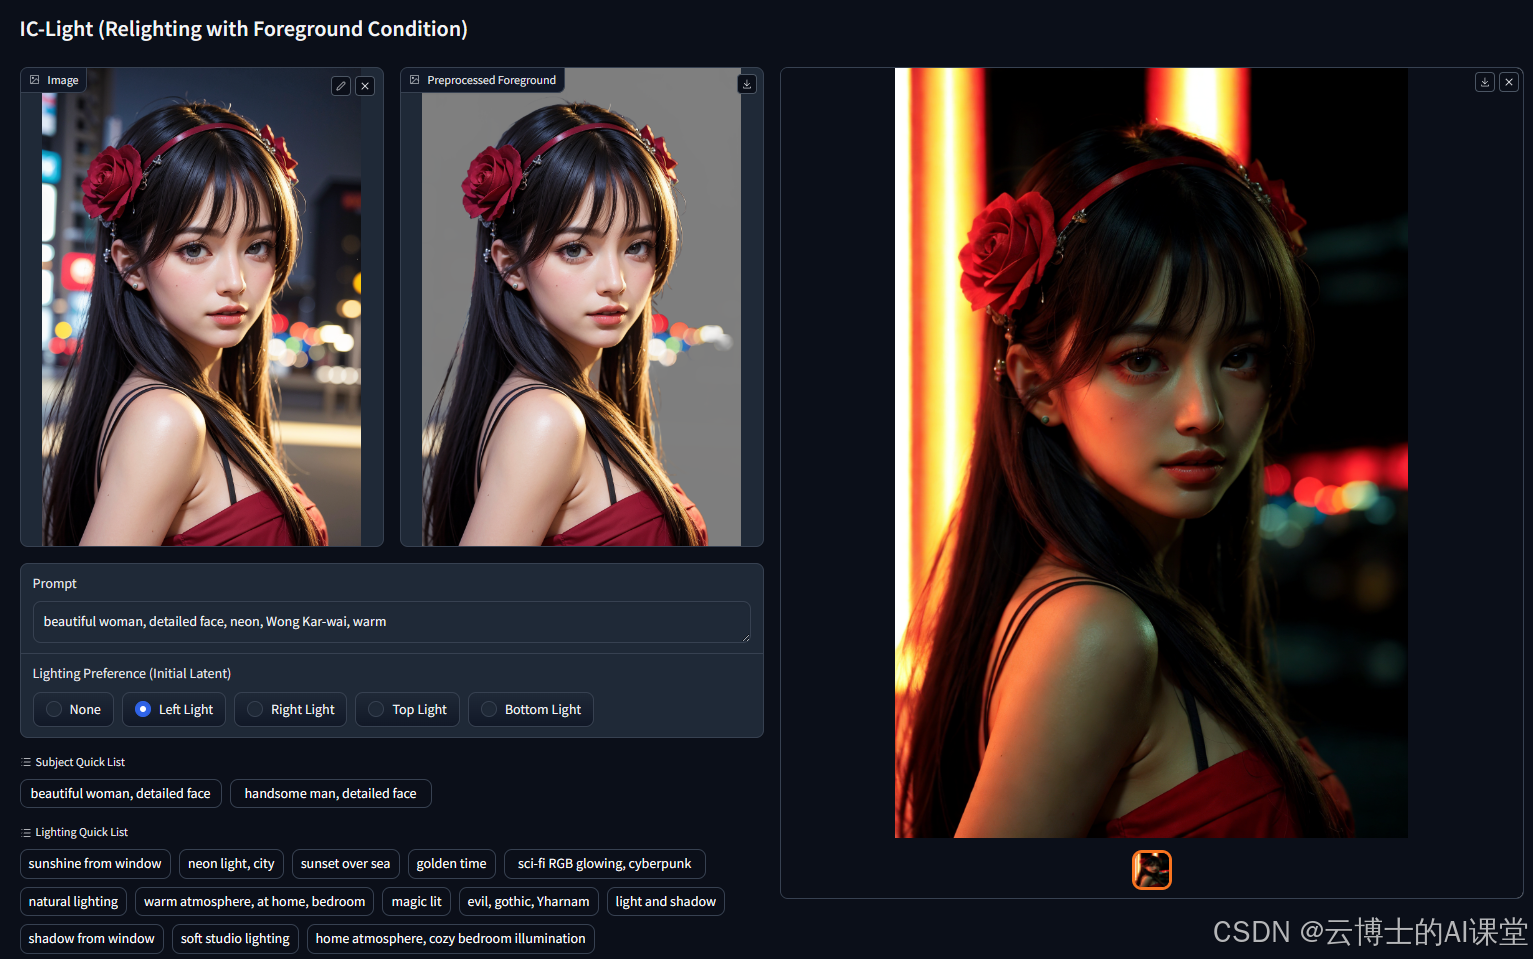Choose the soft studio lighting option

click(235, 938)
